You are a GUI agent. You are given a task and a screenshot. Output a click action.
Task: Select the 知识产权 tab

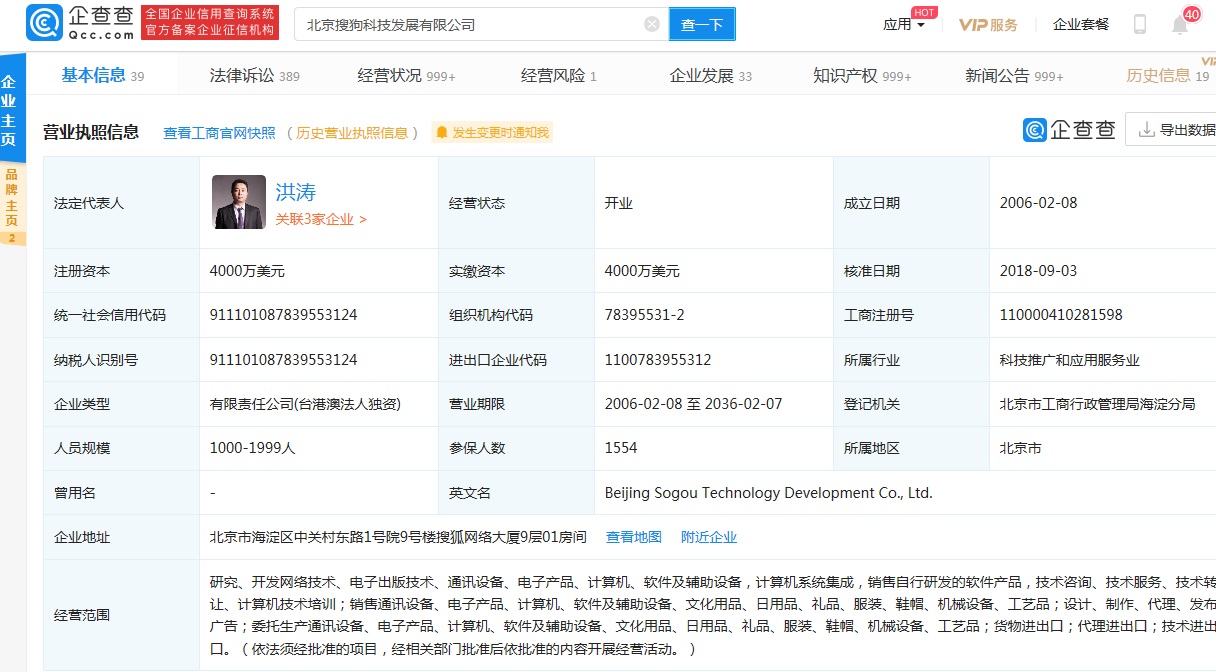(x=845, y=76)
